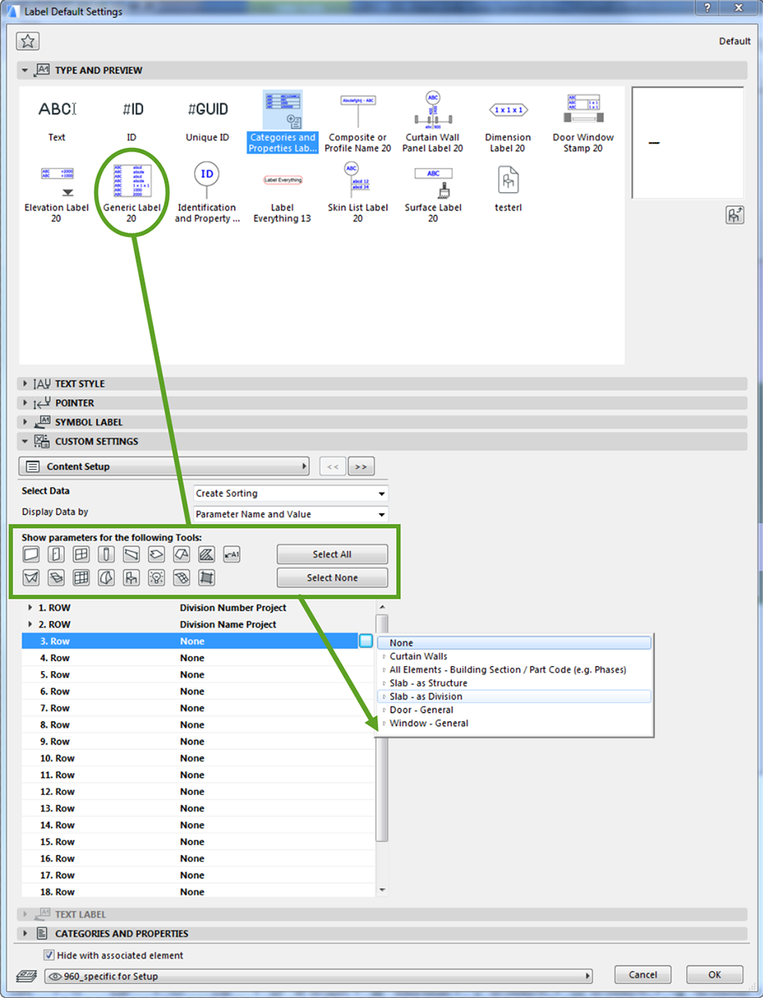
Task: Expand 1. ROW Division Number Project
Action: [x=30, y=608]
